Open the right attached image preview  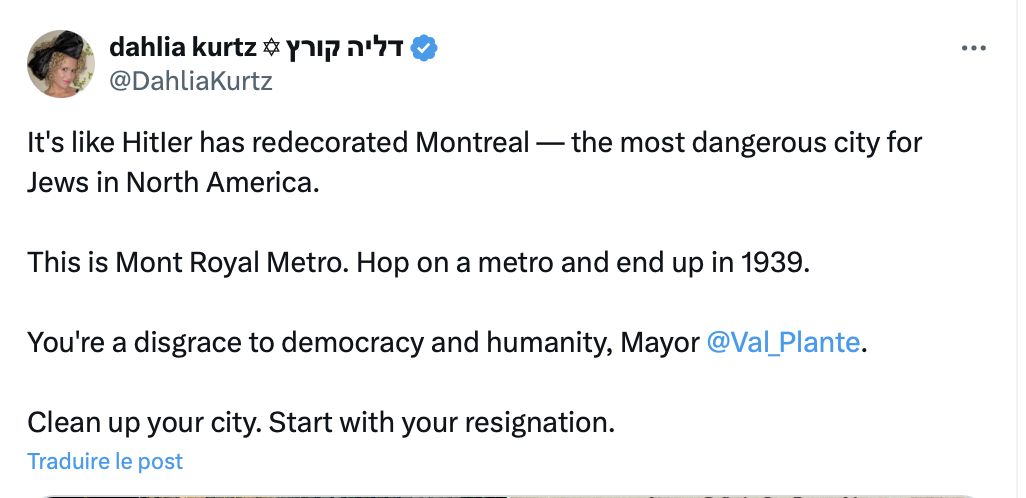pyautogui.click(x=743, y=497)
